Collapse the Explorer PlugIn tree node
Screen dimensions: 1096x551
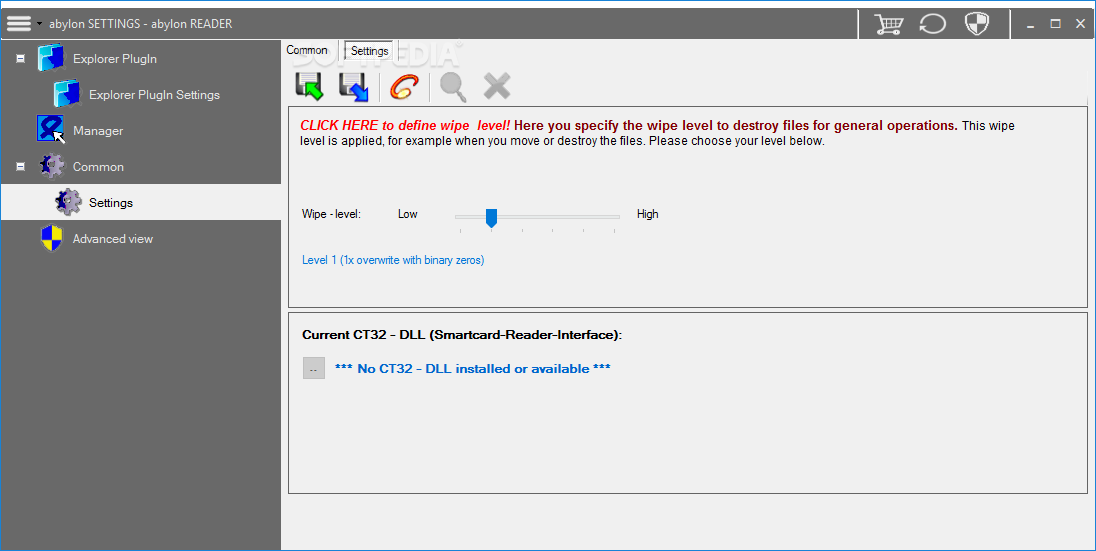click(x=20, y=59)
